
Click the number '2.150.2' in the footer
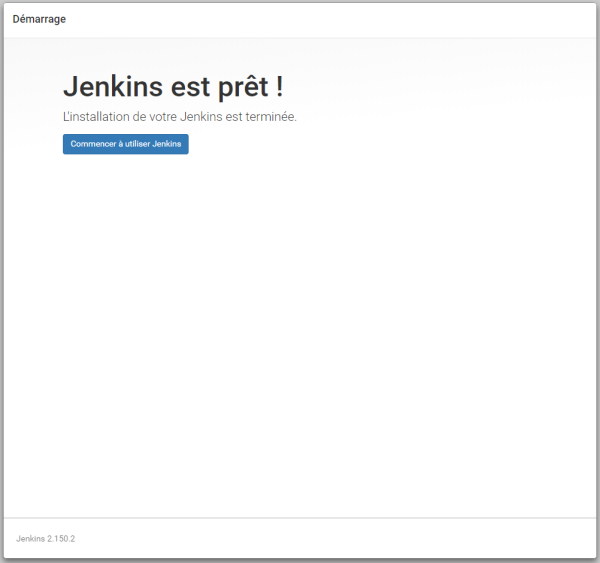(x=60, y=539)
